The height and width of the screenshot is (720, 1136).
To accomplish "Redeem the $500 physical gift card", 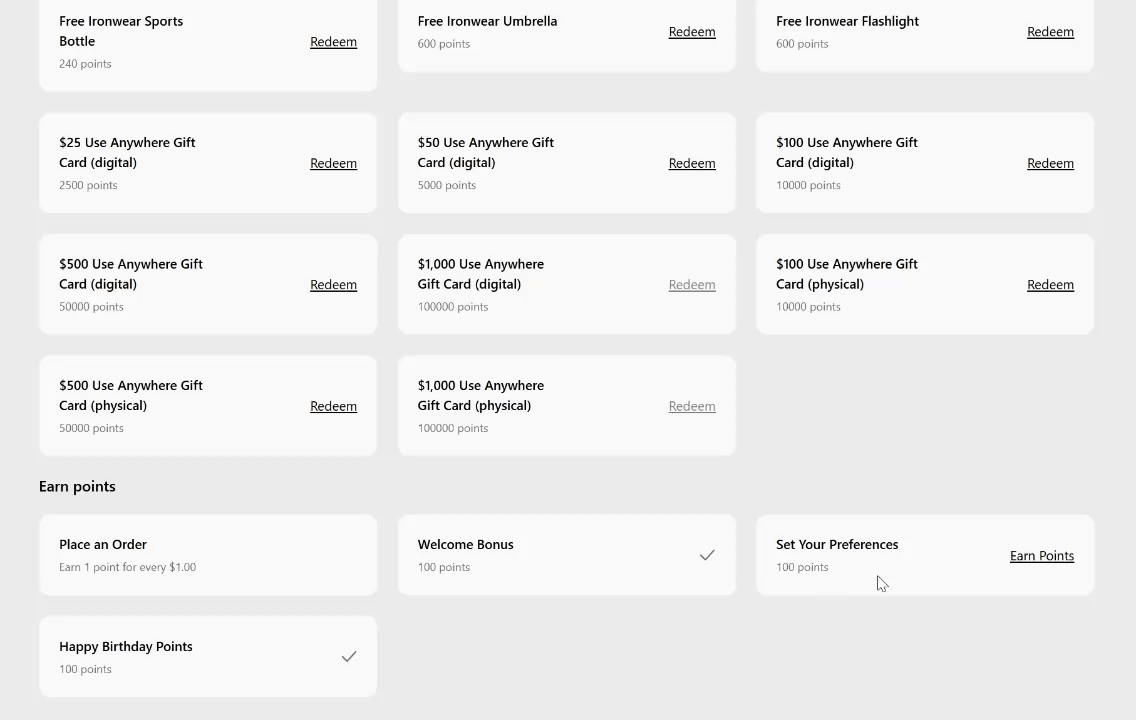I will [x=333, y=406].
